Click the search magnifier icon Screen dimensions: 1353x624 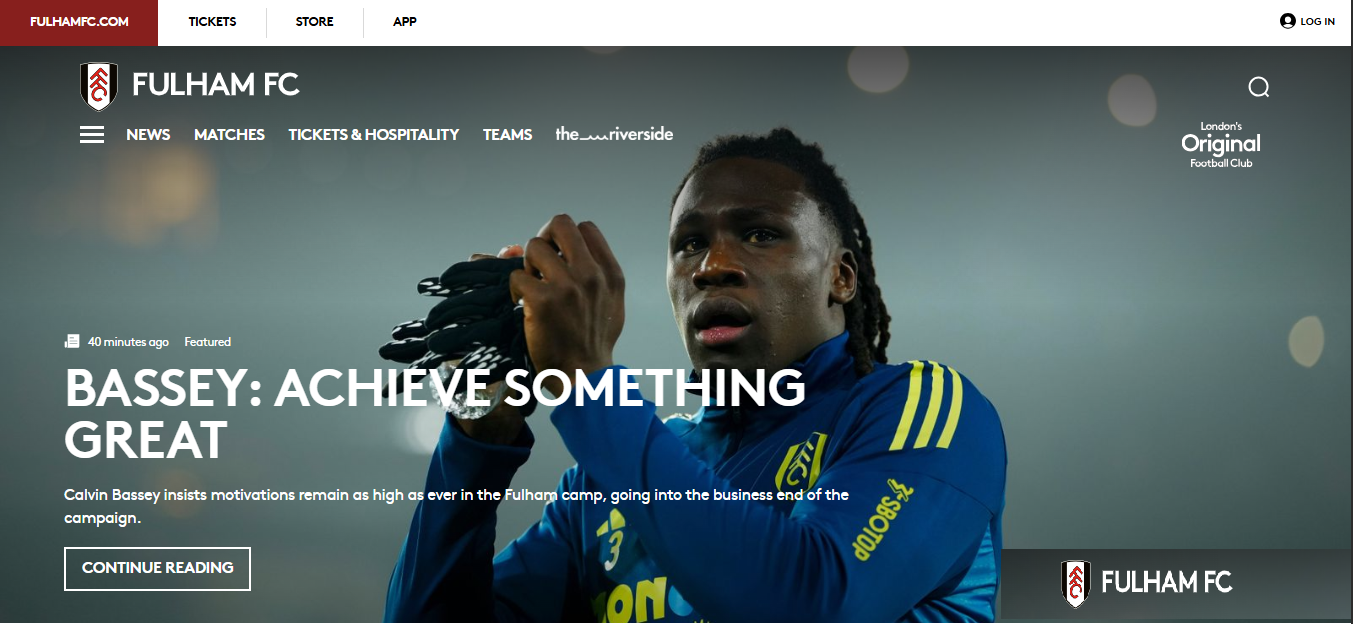pyautogui.click(x=1259, y=87)
